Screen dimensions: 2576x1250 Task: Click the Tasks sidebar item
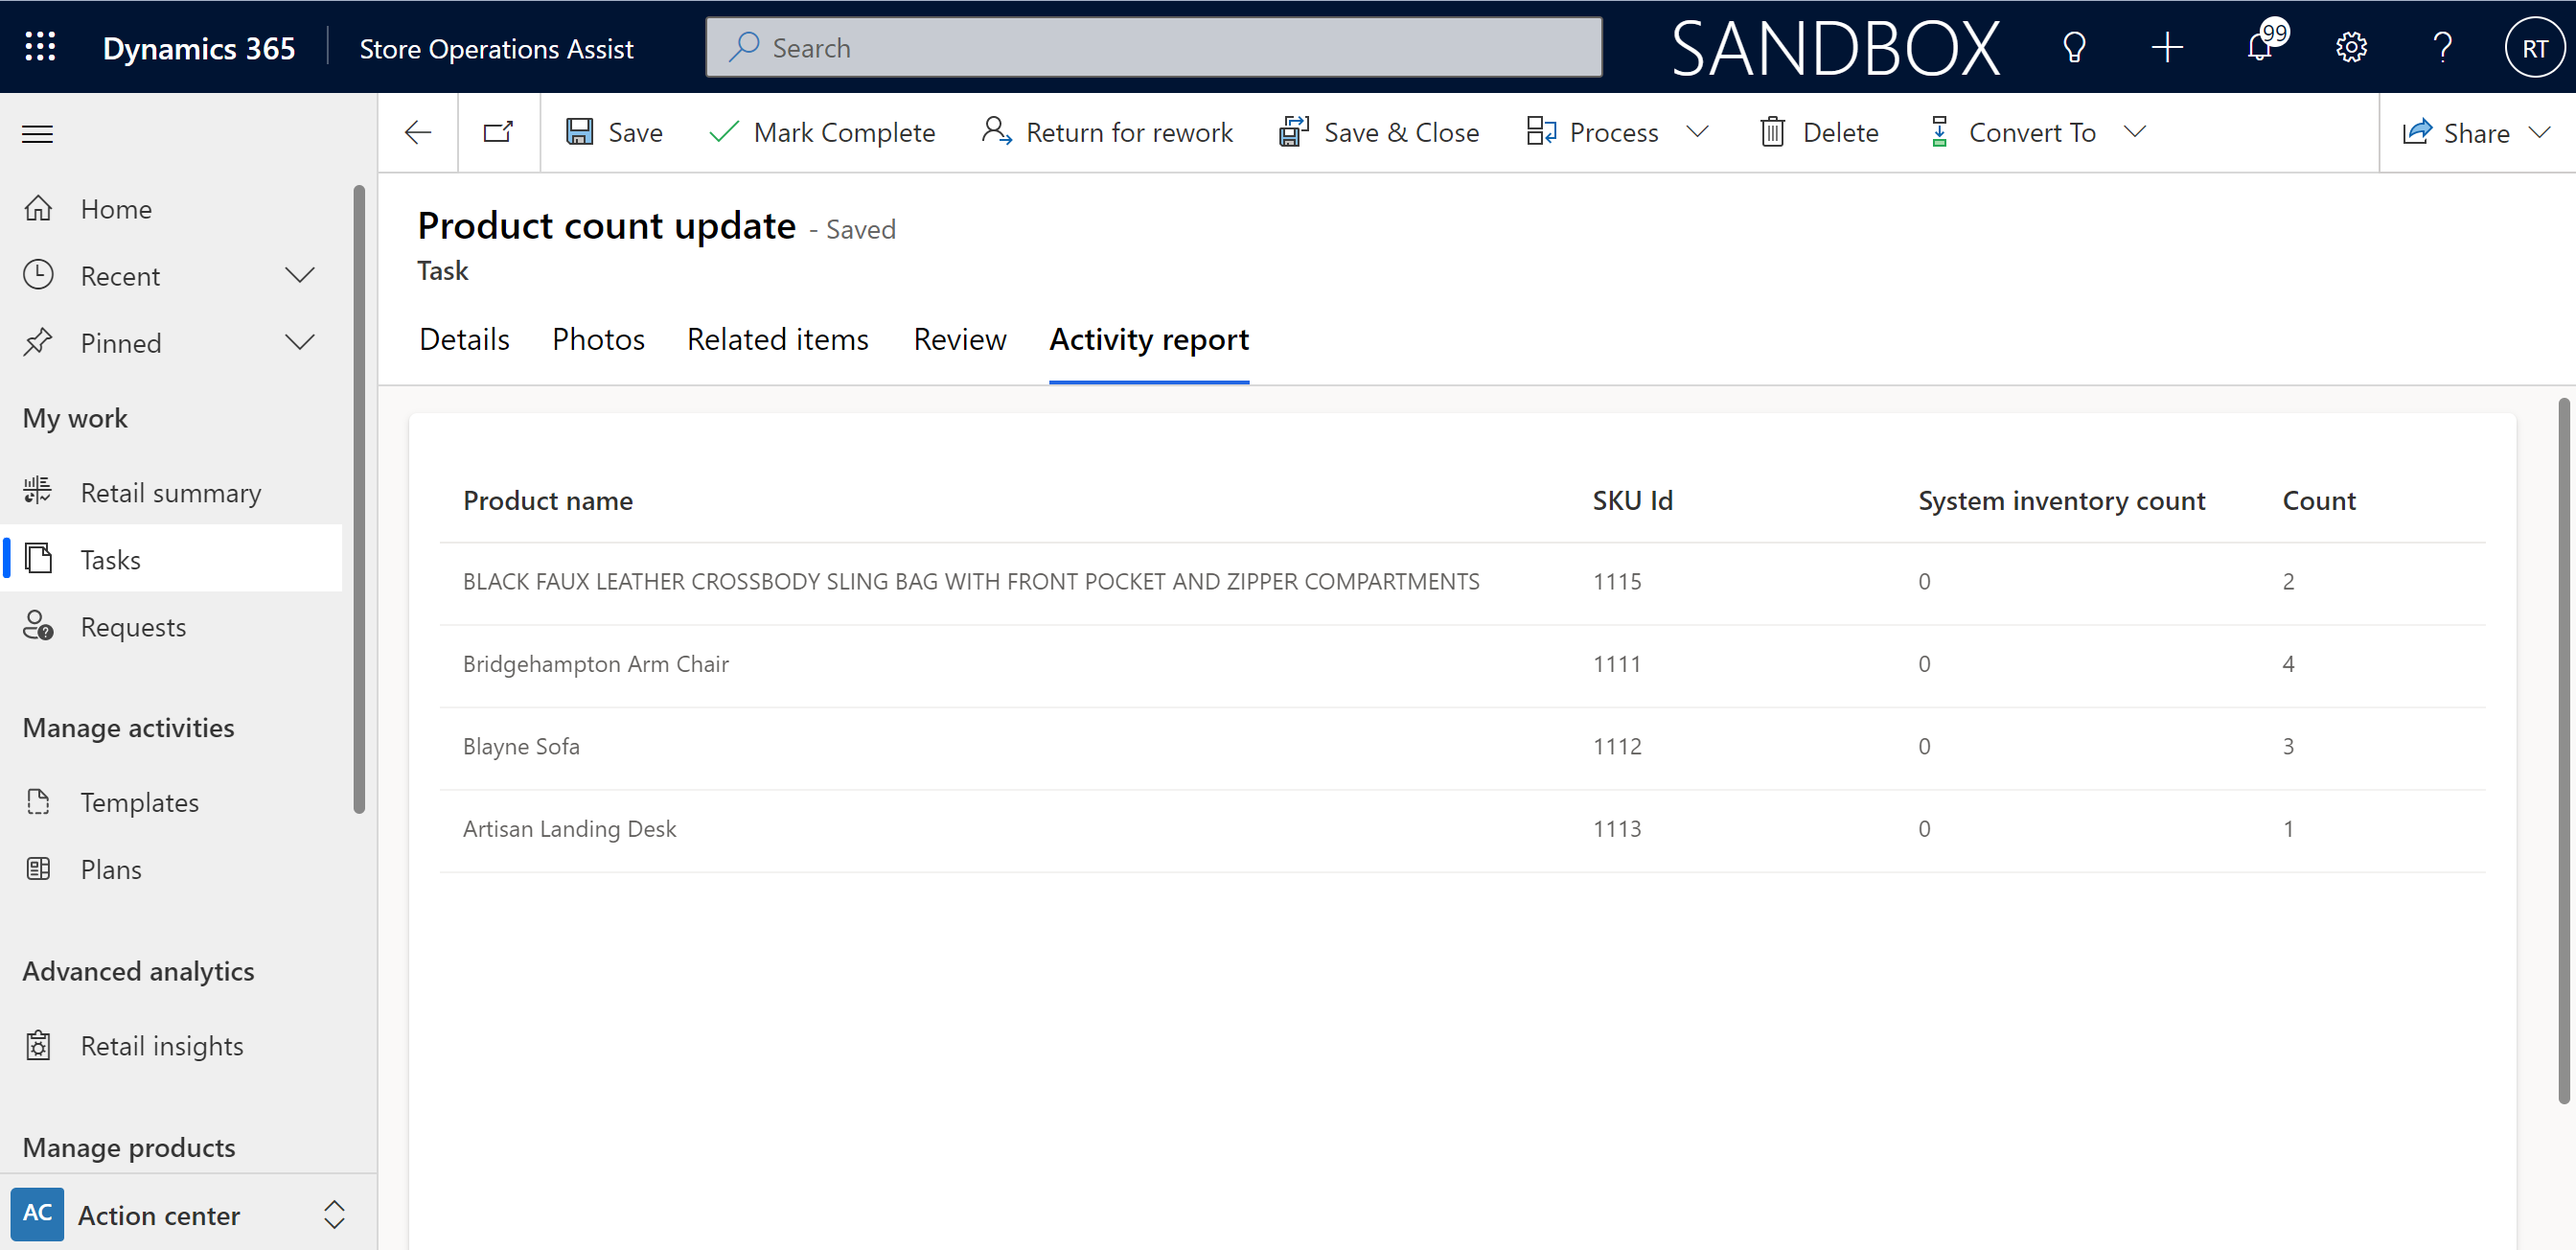pos(110,559)
